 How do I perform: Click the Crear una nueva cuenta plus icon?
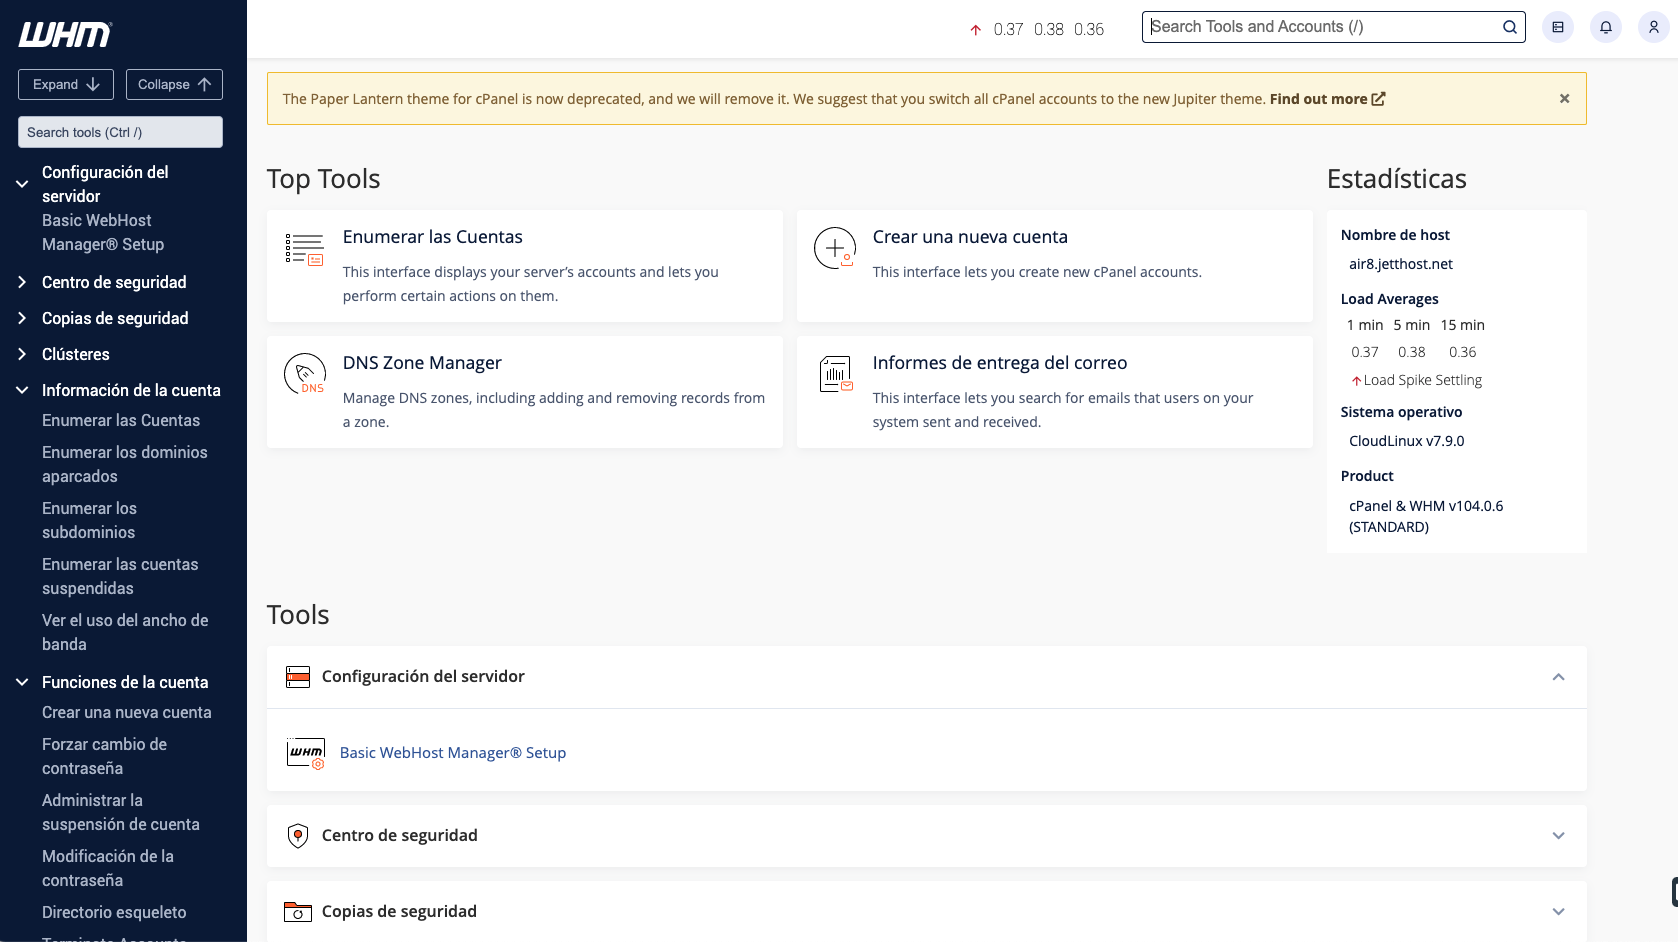tap(835, 248)
